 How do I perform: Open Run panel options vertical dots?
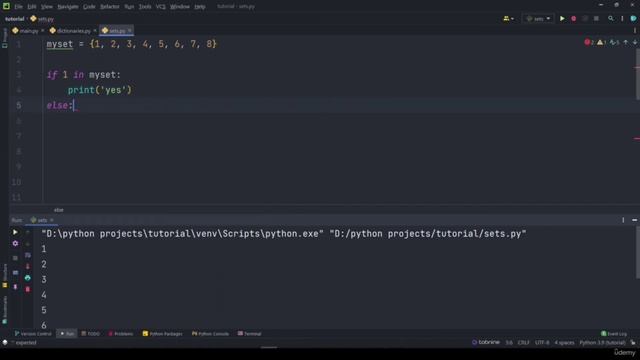(623, 220)
